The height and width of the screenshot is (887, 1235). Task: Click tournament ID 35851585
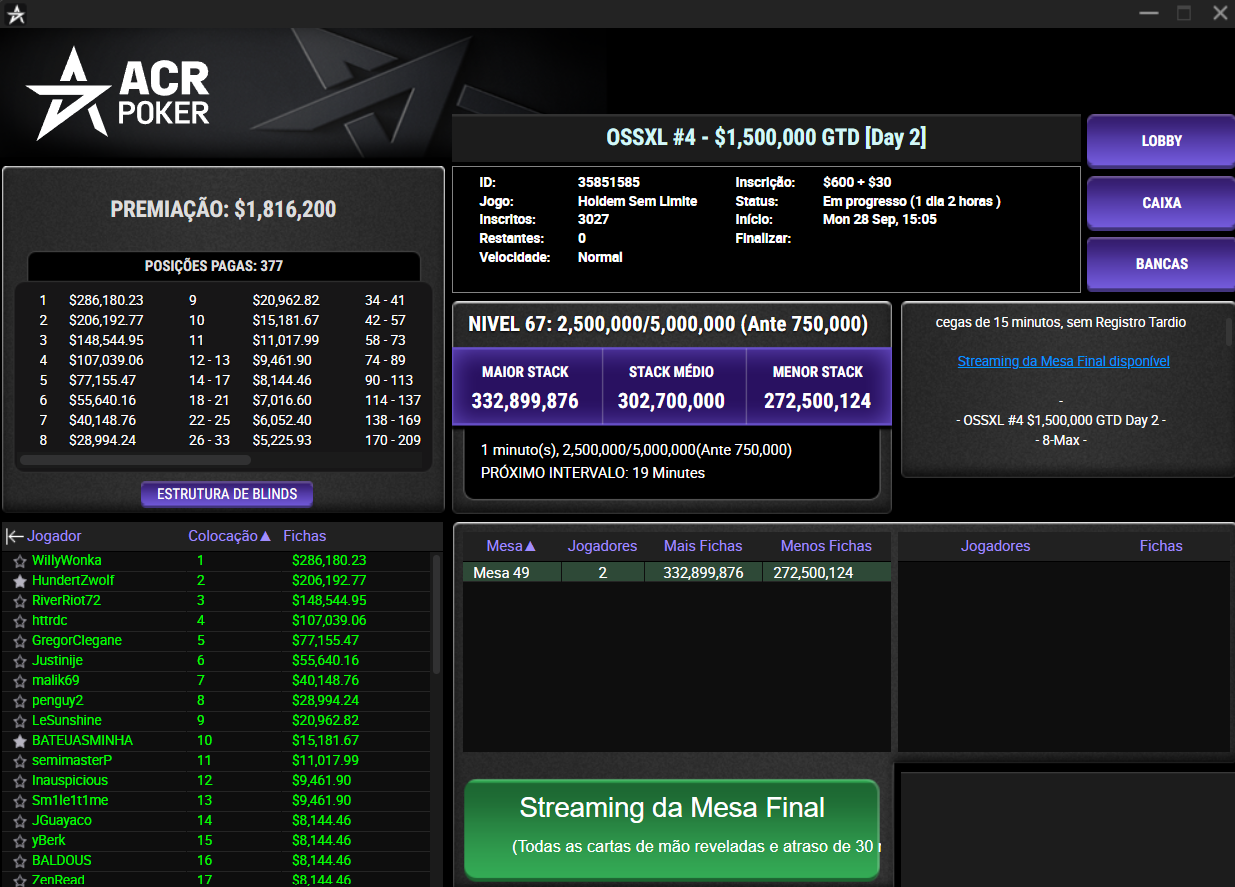pos(609,183)
